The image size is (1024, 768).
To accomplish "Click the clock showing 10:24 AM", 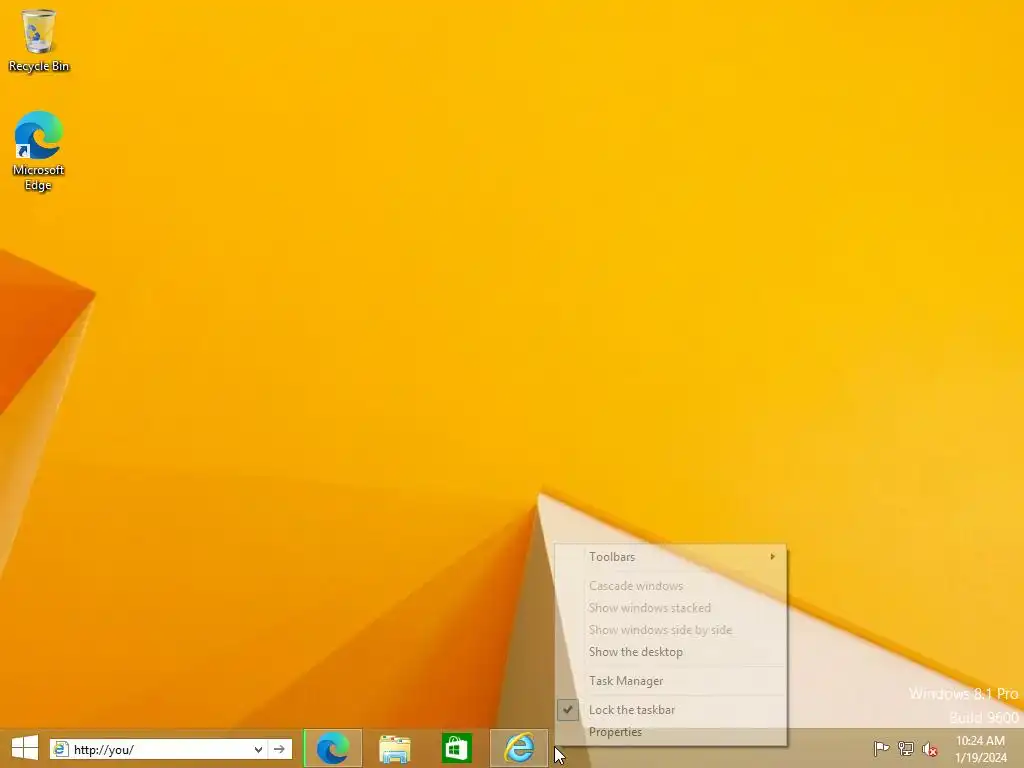I will tap(980, 749).
